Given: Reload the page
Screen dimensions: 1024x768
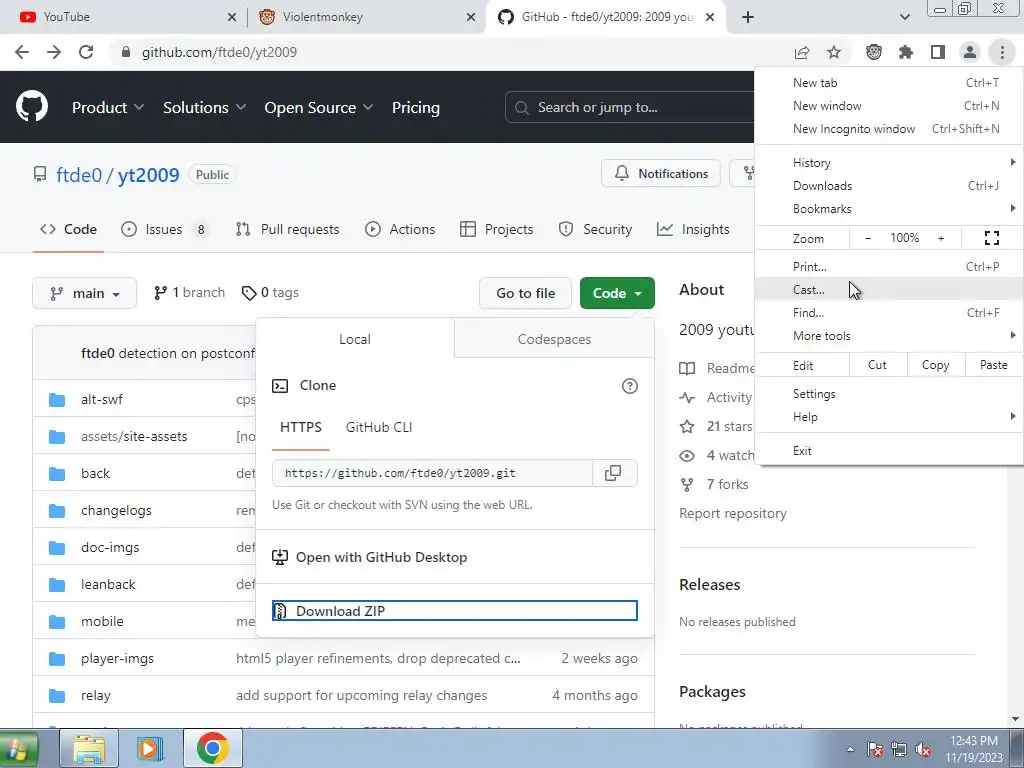Looking at the screenshot, I should click(x=86, y=52).
